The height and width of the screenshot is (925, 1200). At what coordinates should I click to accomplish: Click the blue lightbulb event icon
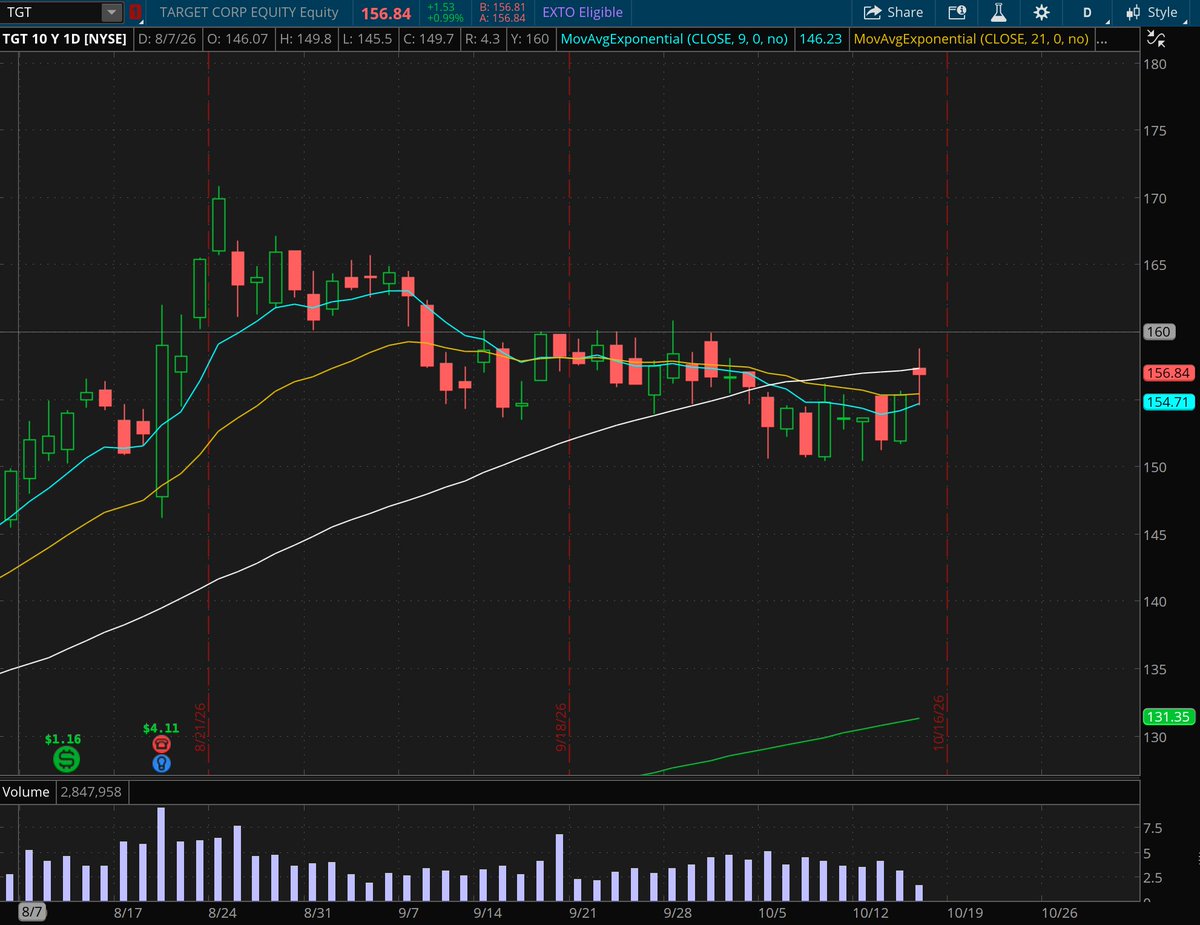[160, 763]
